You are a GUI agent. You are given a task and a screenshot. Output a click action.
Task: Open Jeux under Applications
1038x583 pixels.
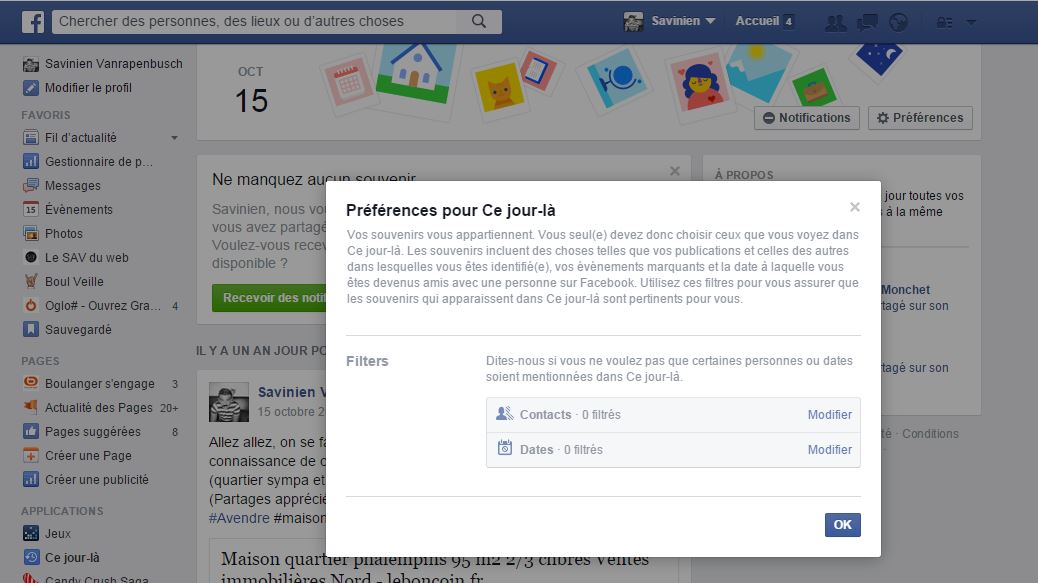pos(58,533)
